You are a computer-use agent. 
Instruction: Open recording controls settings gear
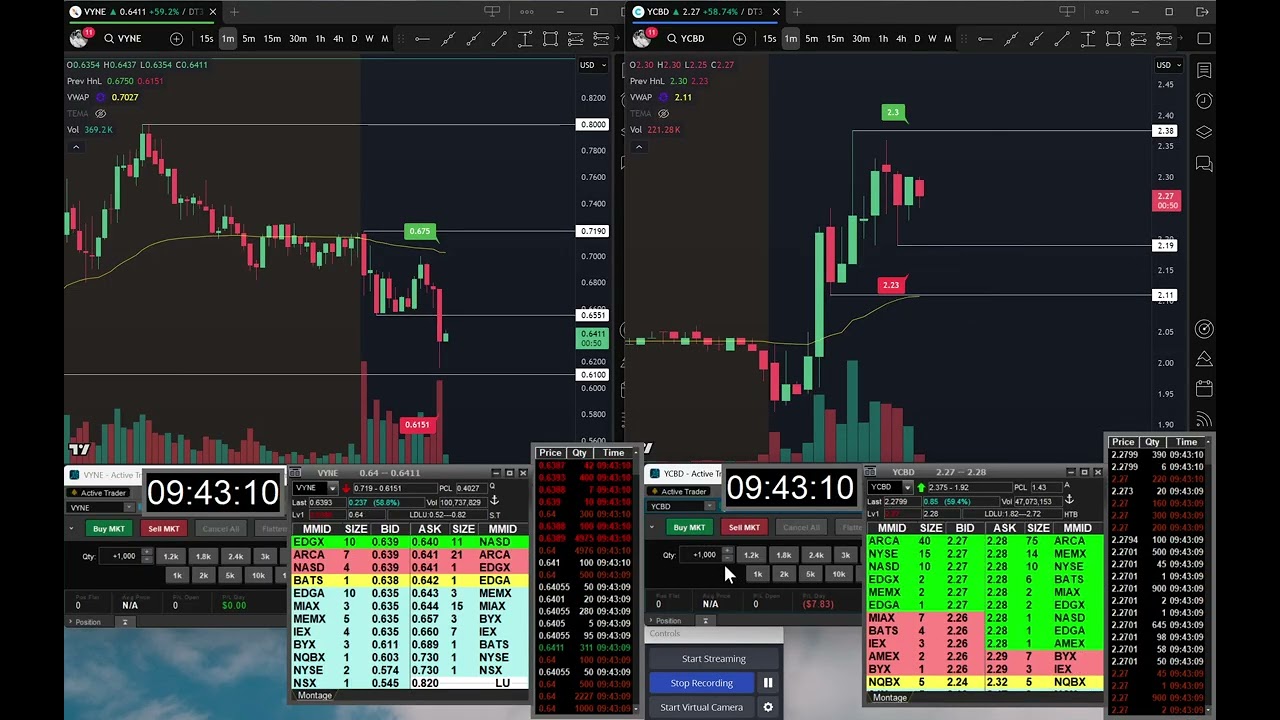pos(768,707)
